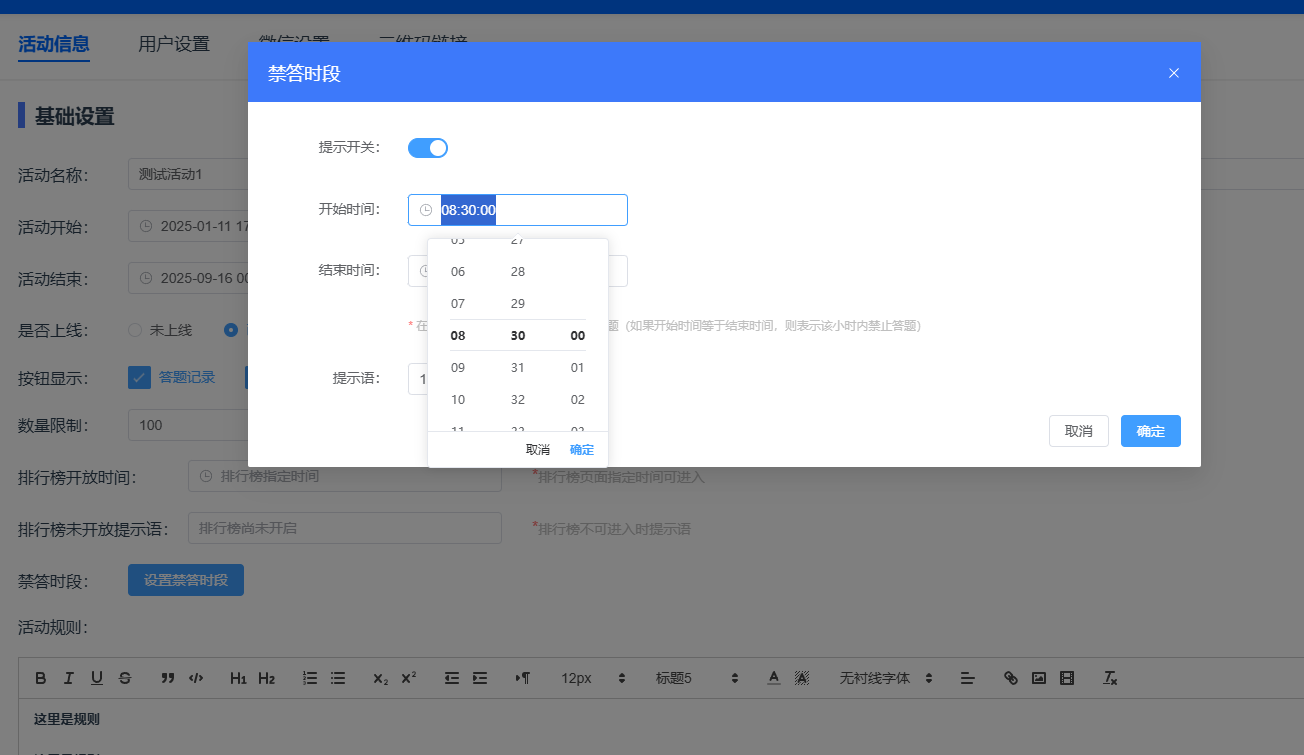Click the dialog's blue 确定 button

tap(1151, 431)
